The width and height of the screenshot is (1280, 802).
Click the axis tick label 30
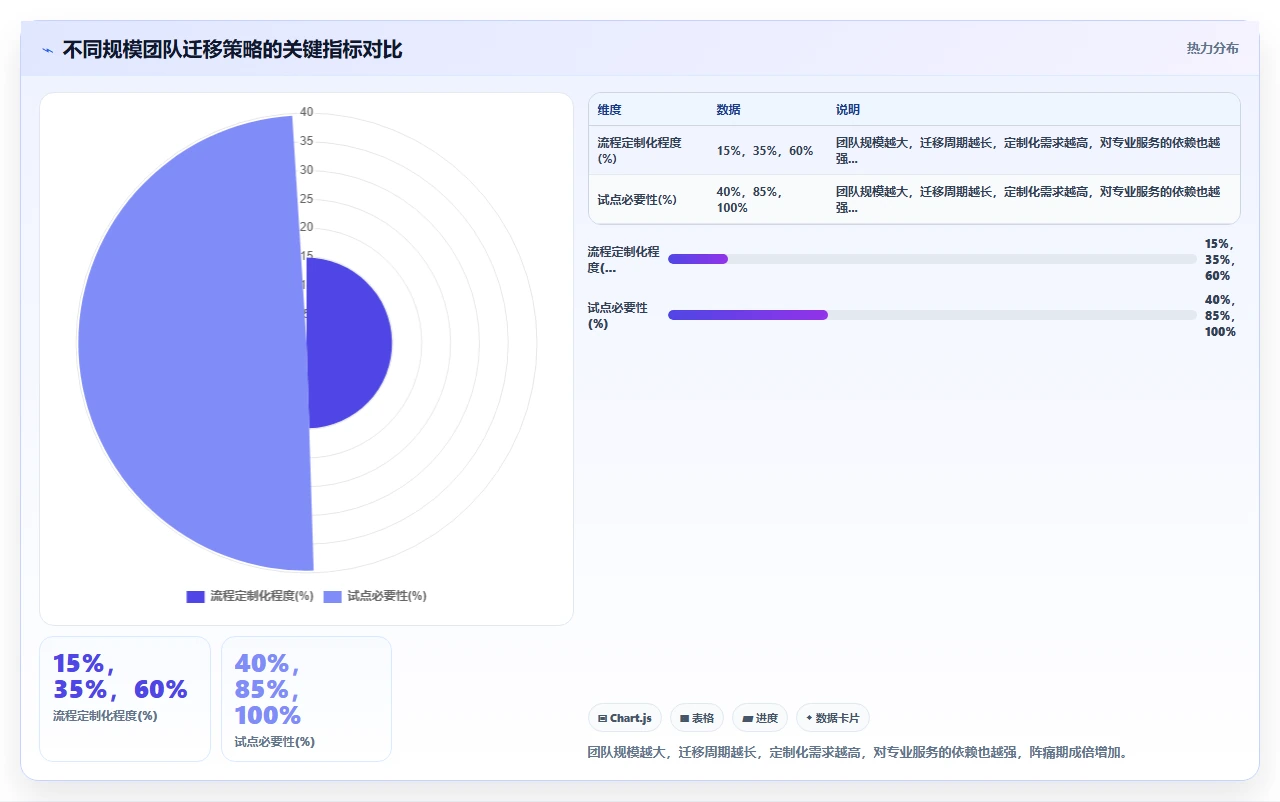(307, 170)
